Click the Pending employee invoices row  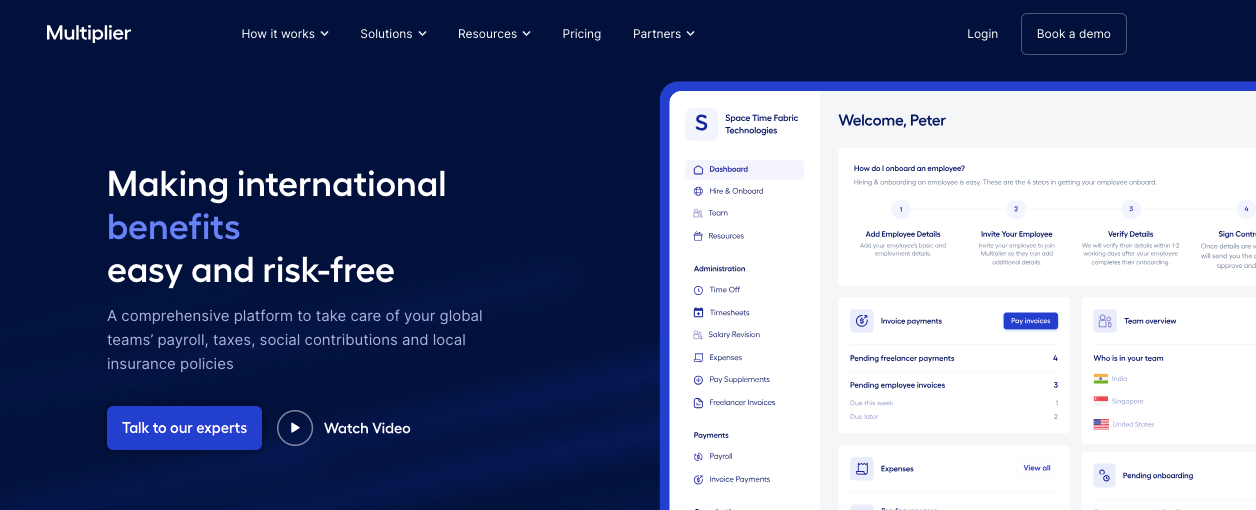[x=954, y=385]
